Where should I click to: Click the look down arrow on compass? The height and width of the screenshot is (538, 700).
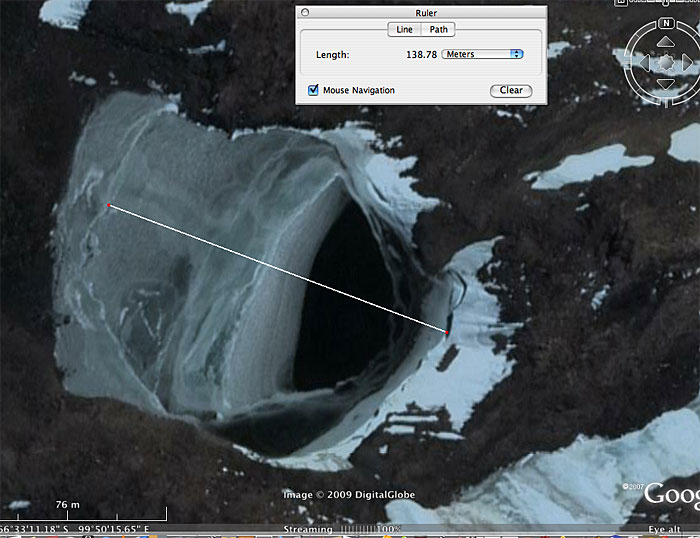tap(664, 81)
